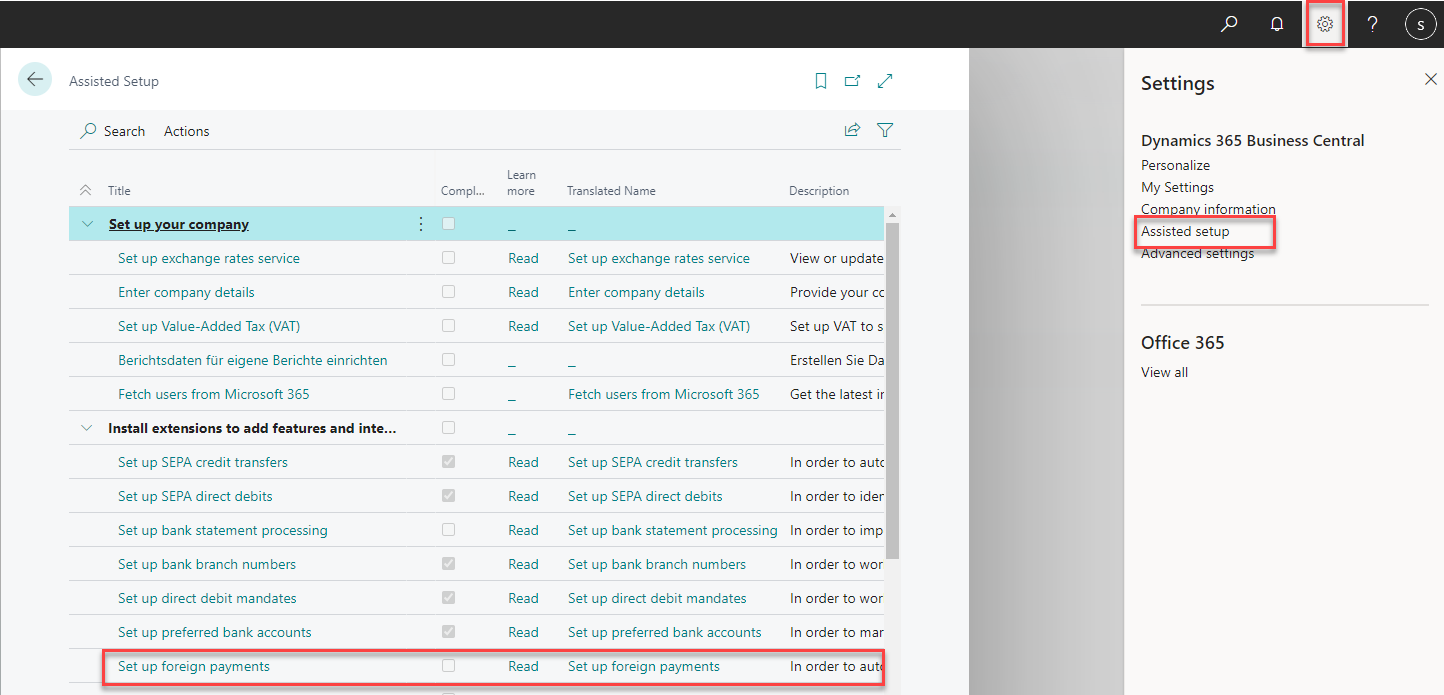The image size is (1444, 695).
Task: Bookmark the Assisted Setup page
Action: click(820, 80)
